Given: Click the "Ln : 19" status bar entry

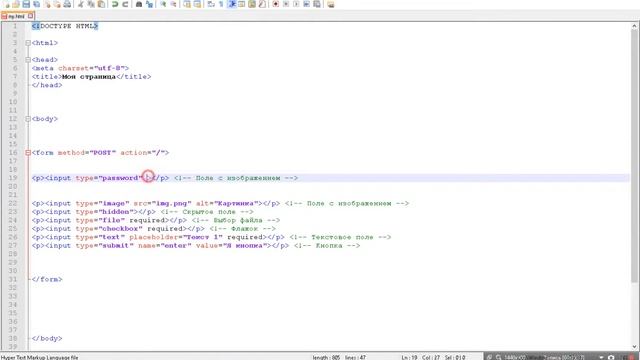Looking at the screenshot, I should [x=409, y=357].
